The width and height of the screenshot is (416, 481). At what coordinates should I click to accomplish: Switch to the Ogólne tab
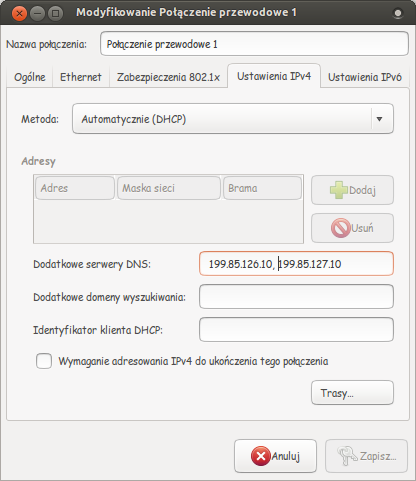(30, 77)
